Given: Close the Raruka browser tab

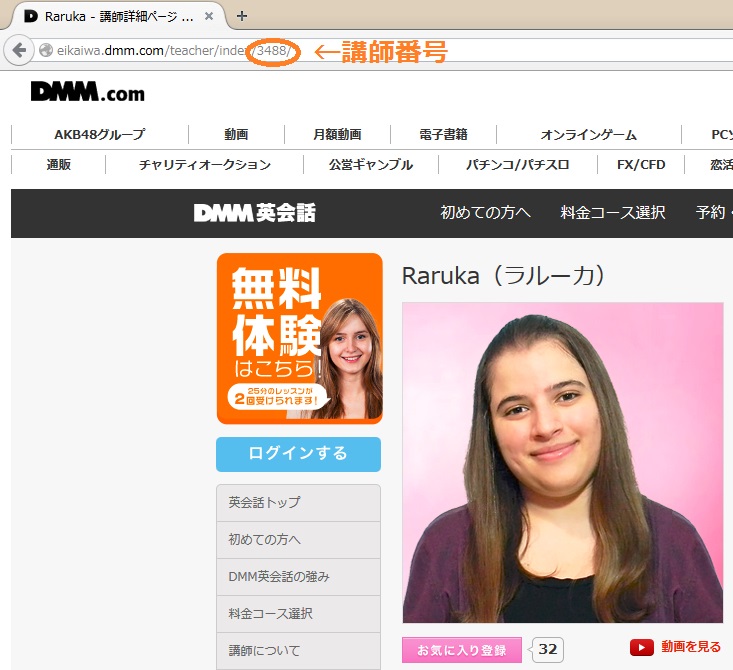Looking at the screenshot, I should coord(209,16).
